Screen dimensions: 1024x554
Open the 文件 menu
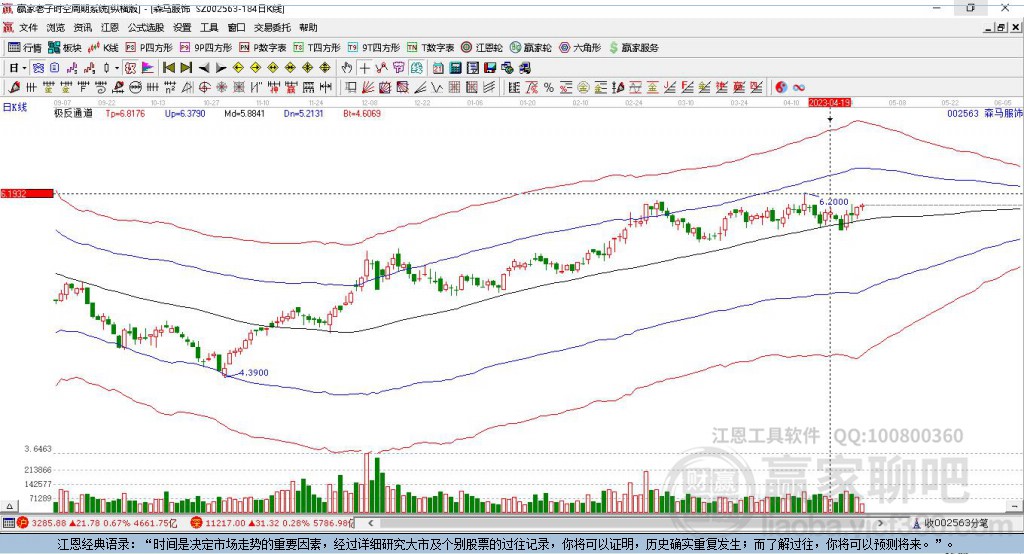coord(28,27)
